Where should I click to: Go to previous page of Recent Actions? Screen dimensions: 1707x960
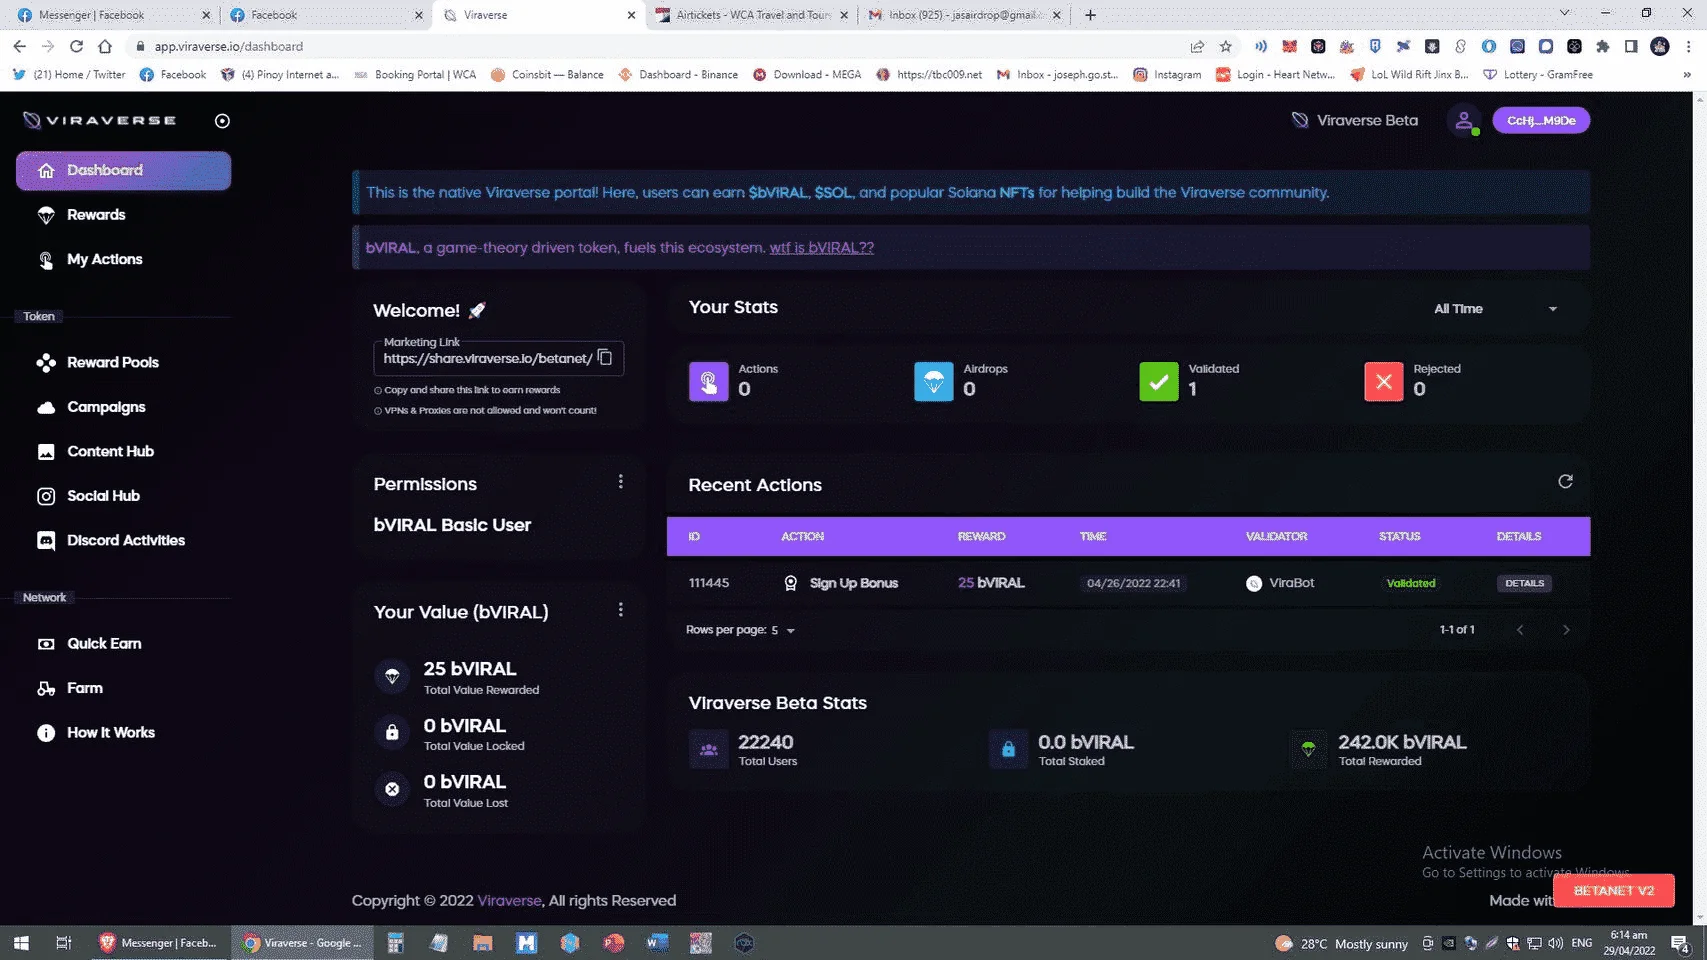pyautogui.click(x=1520, y=630)
